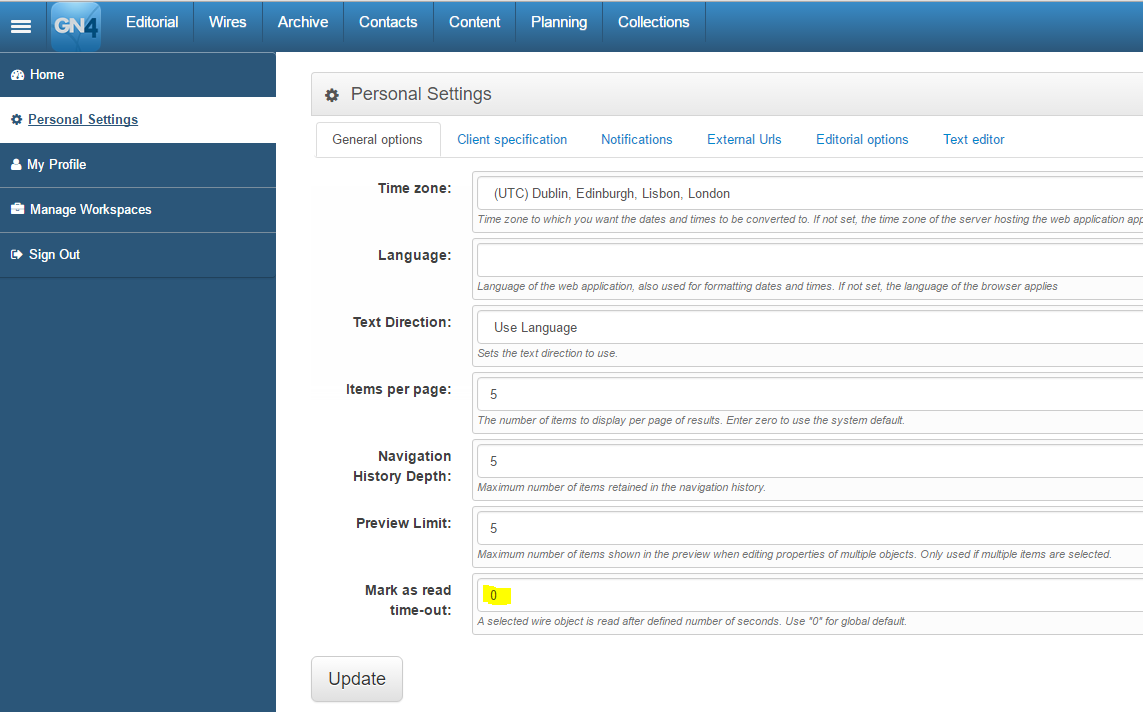Open the Personal Settings sidebar link
1143x712 pixels.
coord(82,120)
